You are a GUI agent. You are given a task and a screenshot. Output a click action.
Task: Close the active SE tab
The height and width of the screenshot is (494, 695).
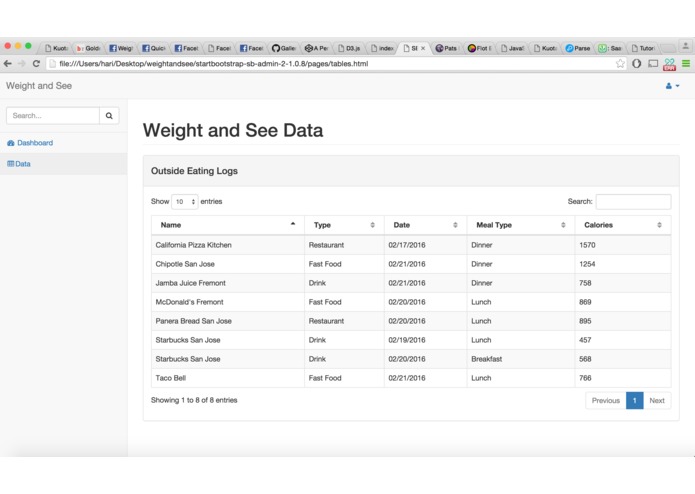pos(423,48)
